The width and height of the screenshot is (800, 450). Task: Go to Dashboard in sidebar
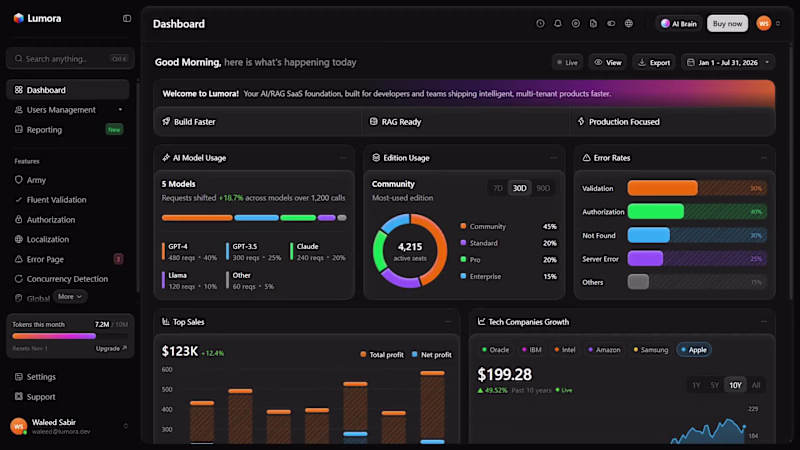(68, 90)
